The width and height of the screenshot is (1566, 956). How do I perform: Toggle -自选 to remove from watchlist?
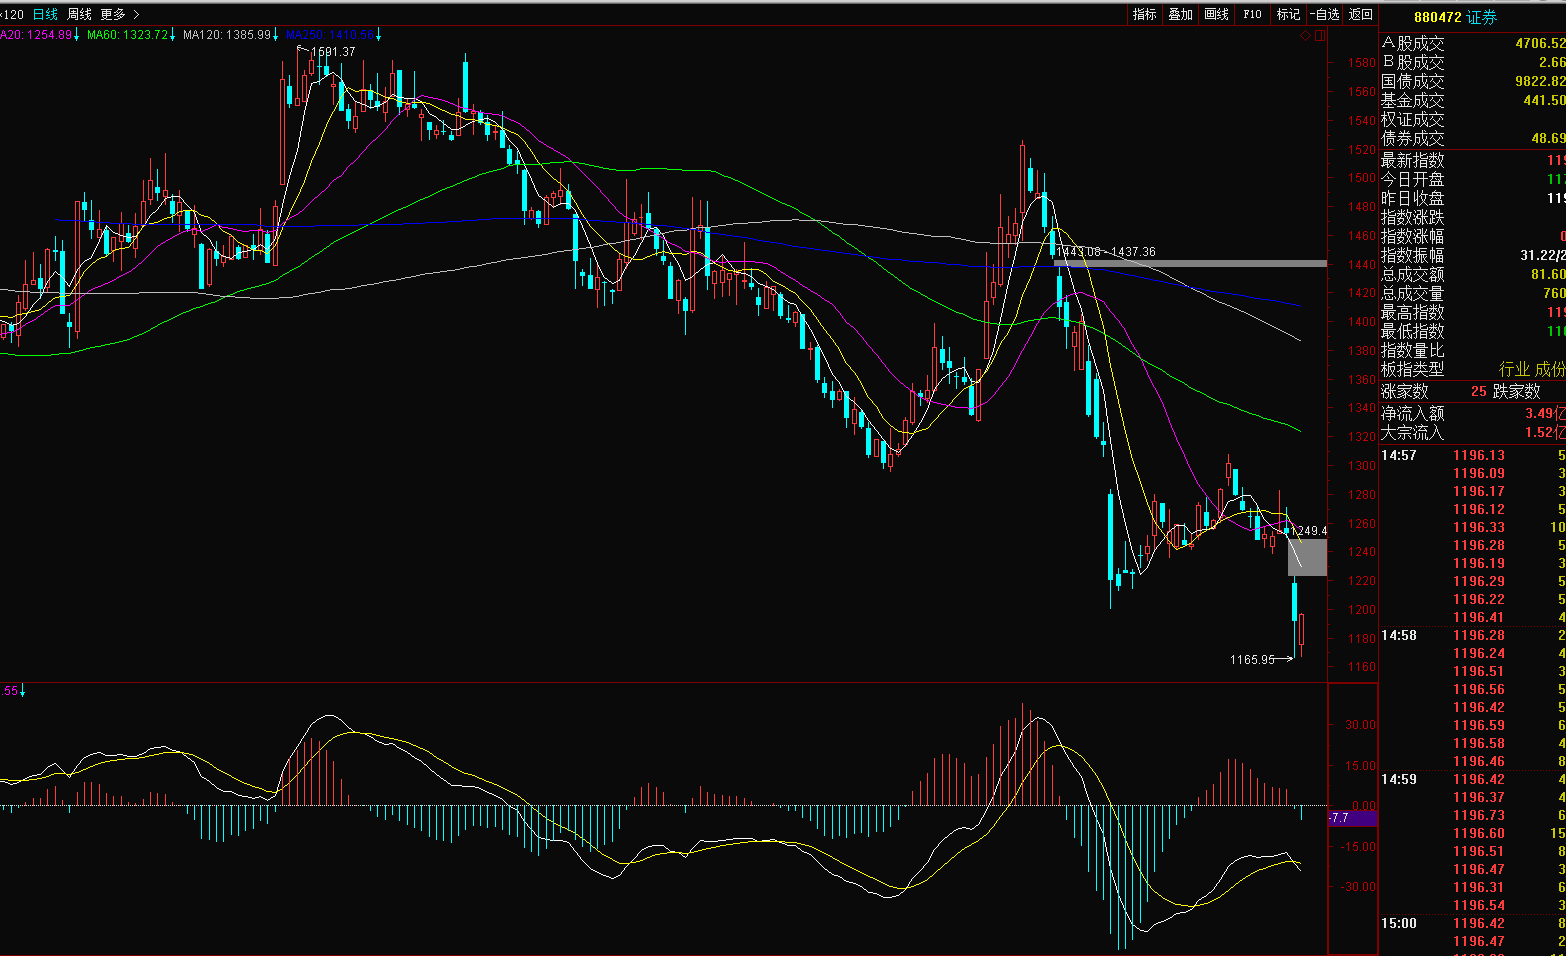pyautogui.click(x=1324, y=14)
